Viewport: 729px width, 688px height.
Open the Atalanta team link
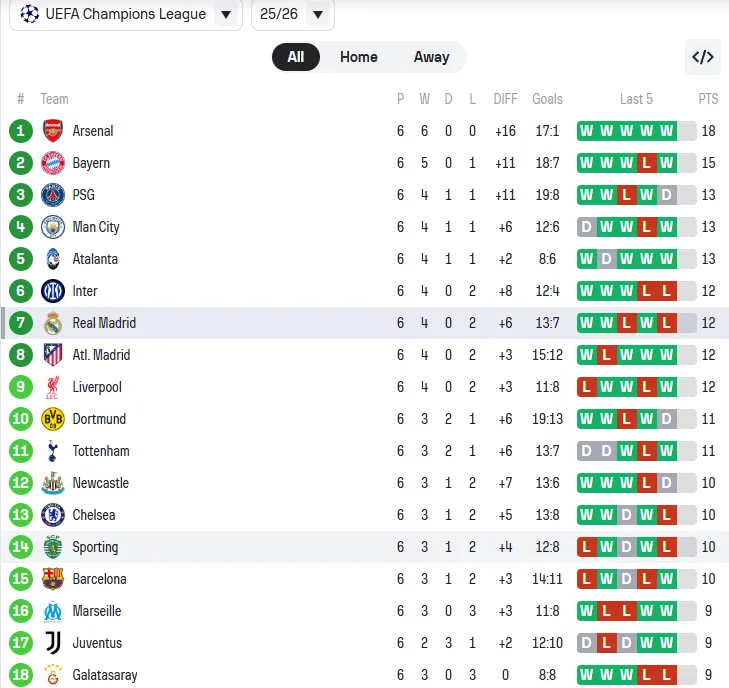click(95, 259)
